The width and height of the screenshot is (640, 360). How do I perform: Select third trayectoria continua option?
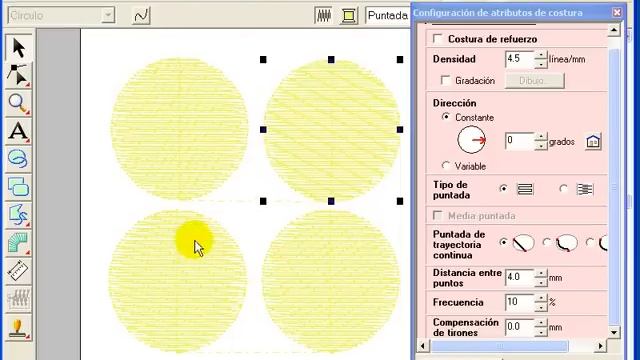(590, 242)
